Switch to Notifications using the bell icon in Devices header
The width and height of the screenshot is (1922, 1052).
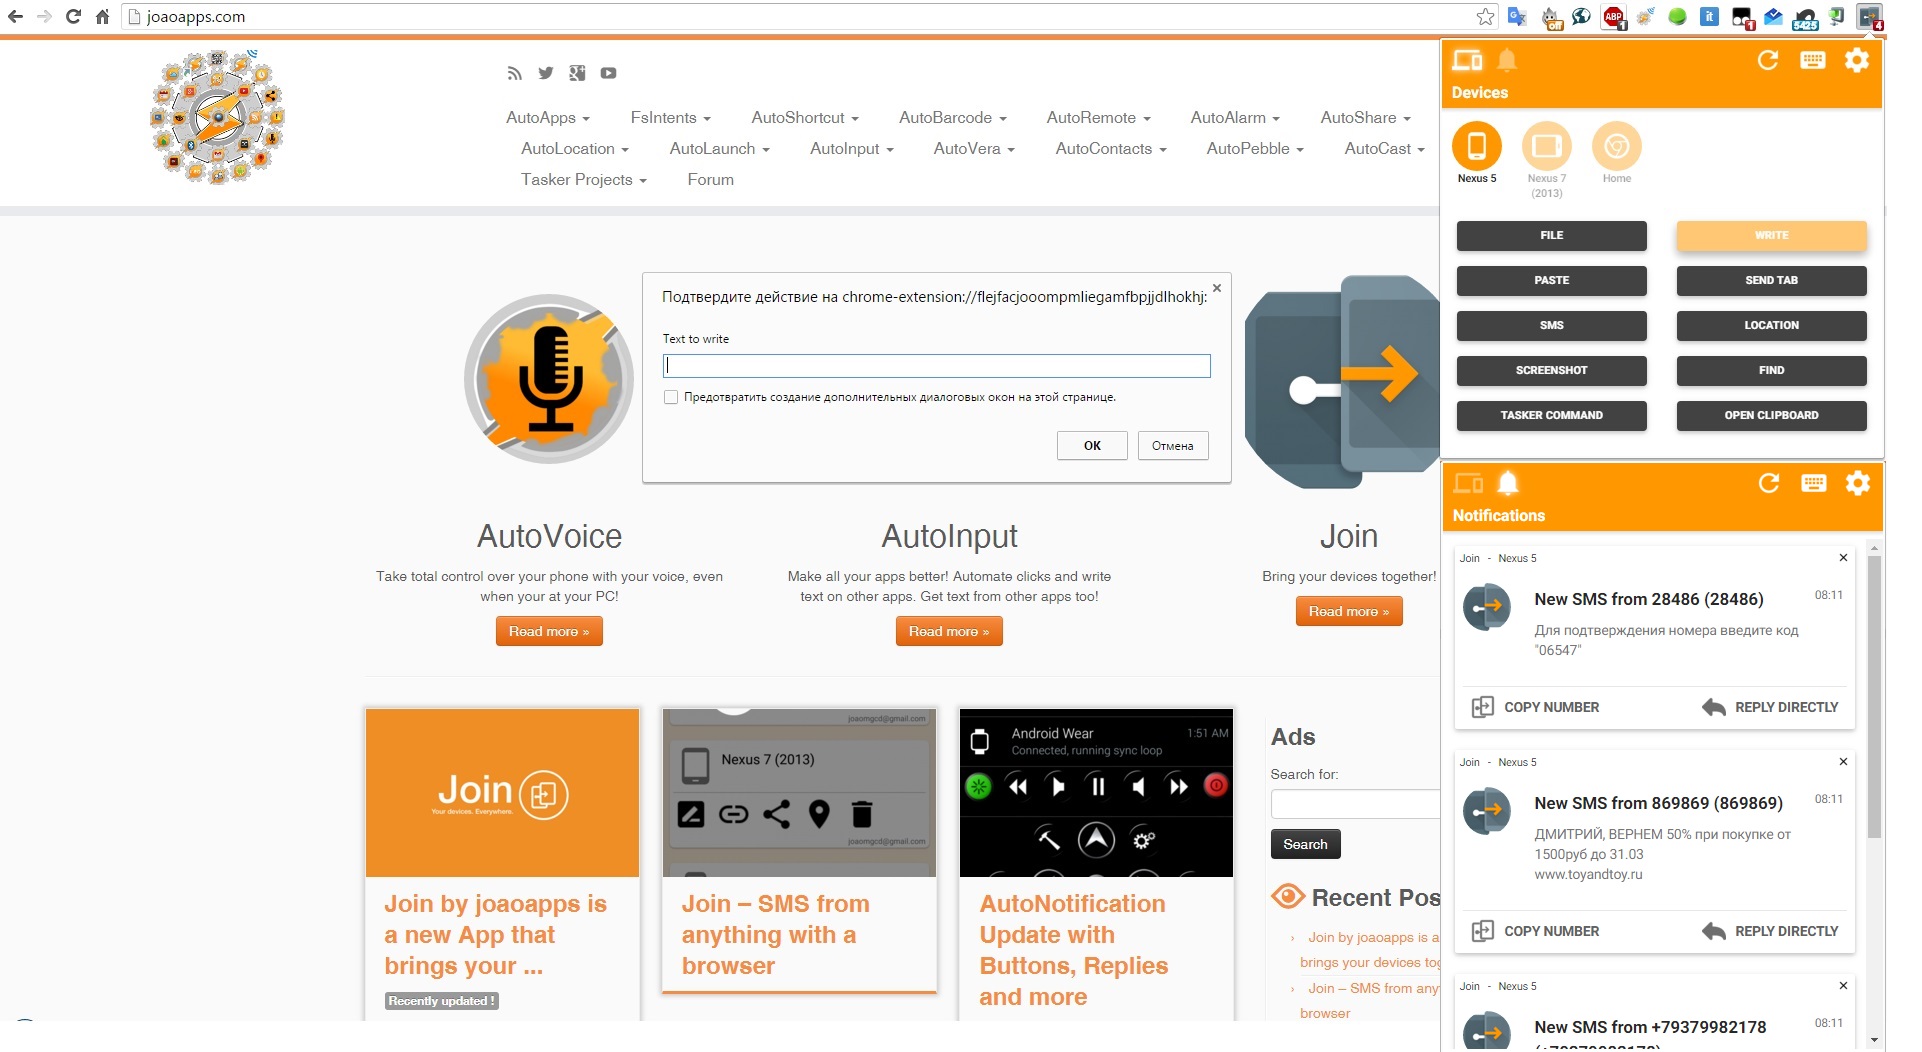tap(1507, 60)
